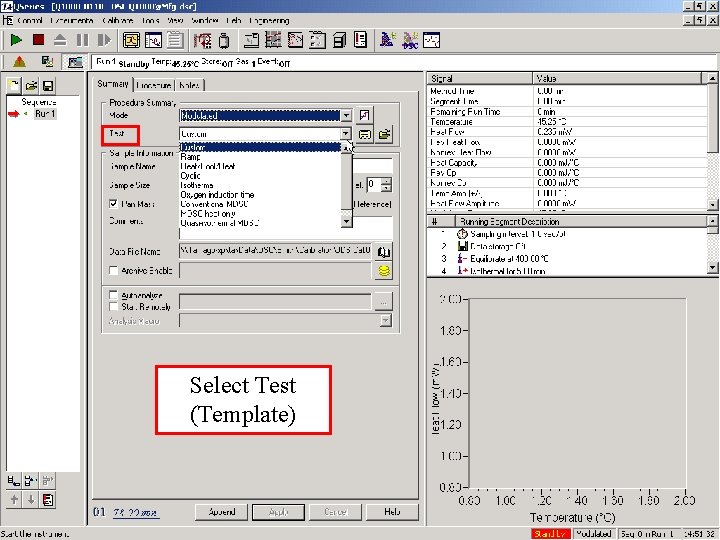The width and height of the screenshot is (720, 540).
Task: Start the run with green play icon
Action: (16, 40)
